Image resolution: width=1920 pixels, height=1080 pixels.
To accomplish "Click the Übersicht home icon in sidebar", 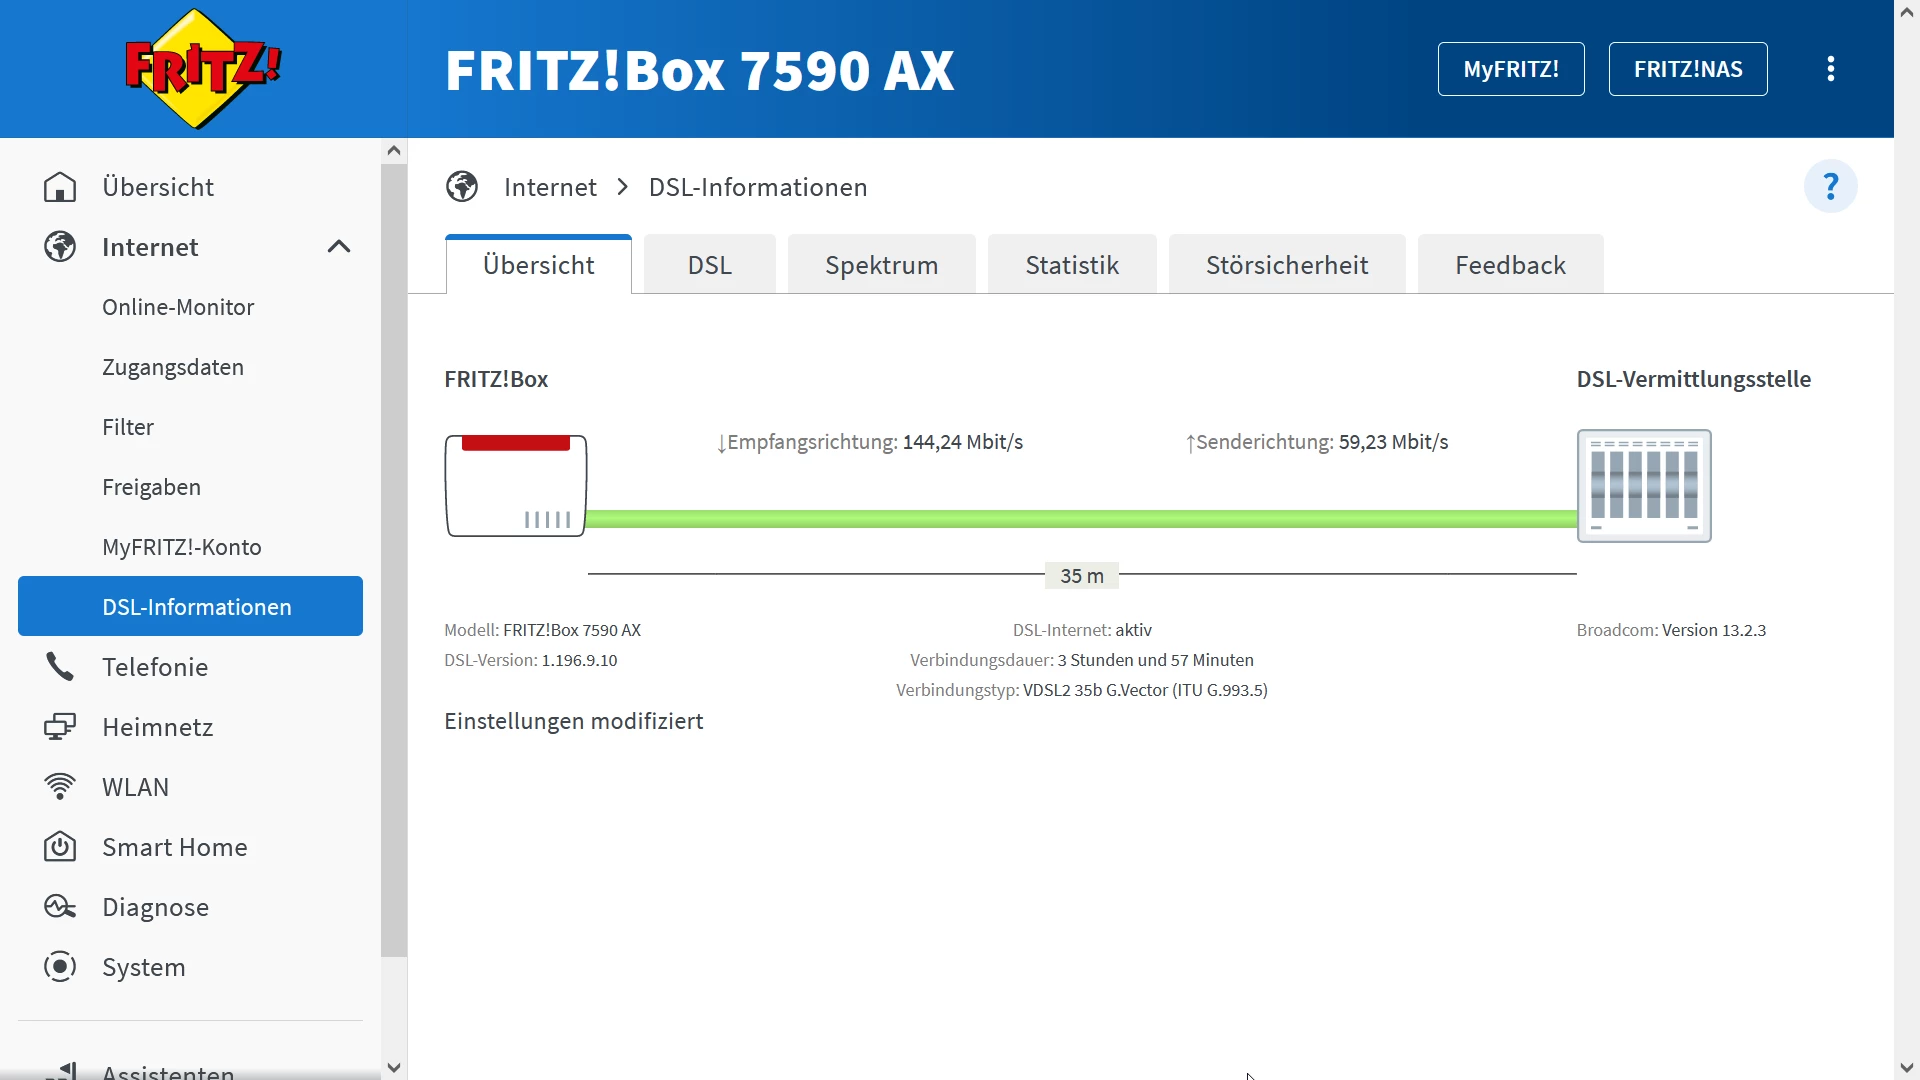I will [60, 187].
